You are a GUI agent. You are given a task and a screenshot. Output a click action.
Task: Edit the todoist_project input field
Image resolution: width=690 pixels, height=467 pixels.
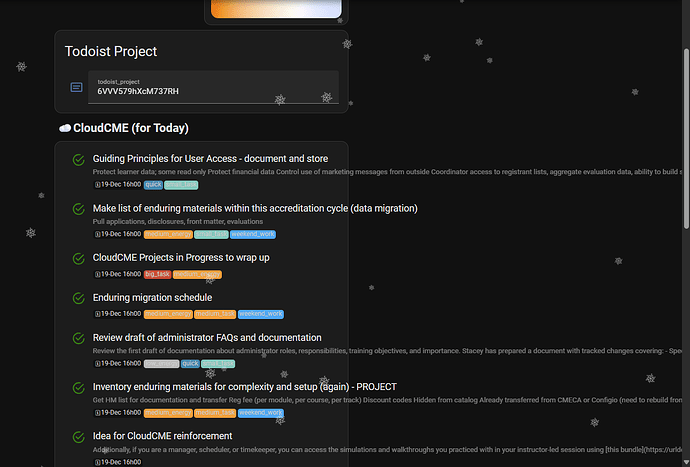pyautogui.click(x=213, y=87)
